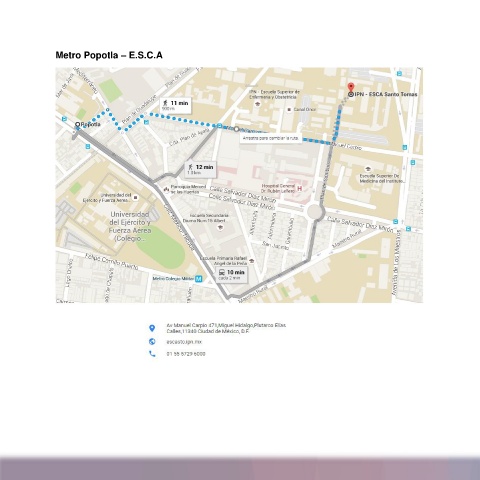
Task: Click the phone number 01 55 5729 6000
Action: pyautogui.click(x=186, y=354)
